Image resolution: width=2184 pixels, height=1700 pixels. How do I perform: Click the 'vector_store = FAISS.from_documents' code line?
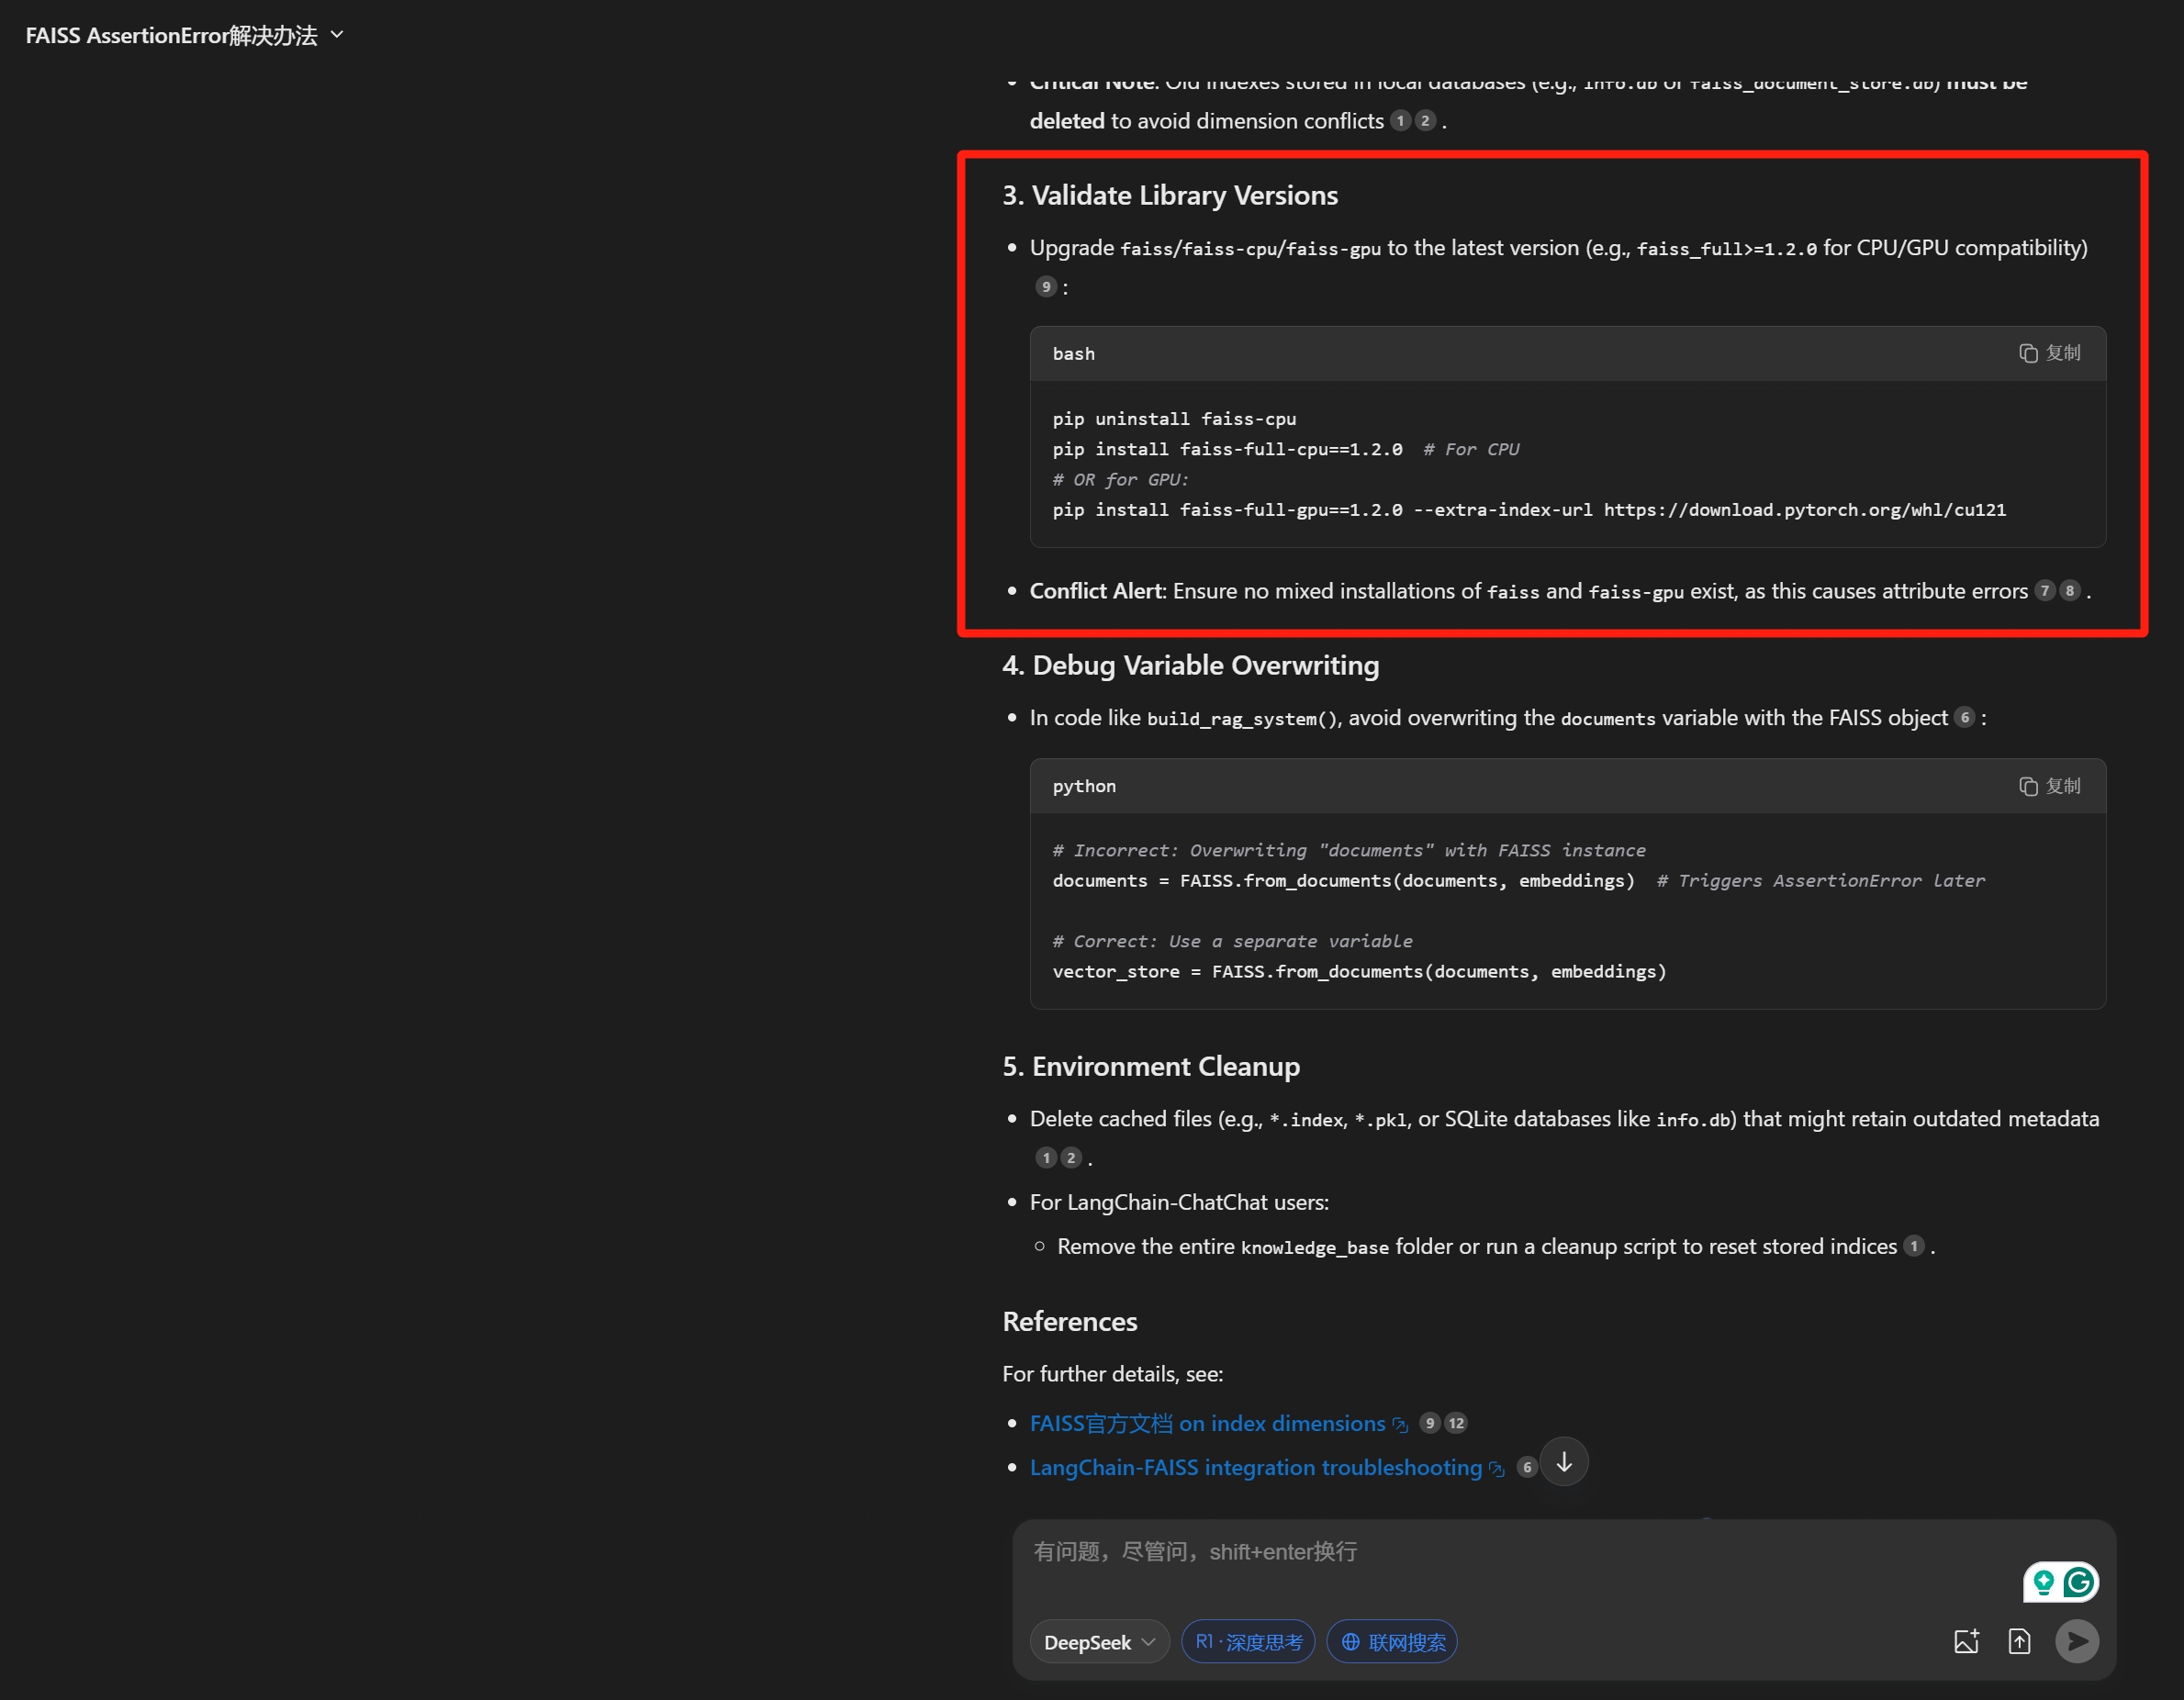1359,971
